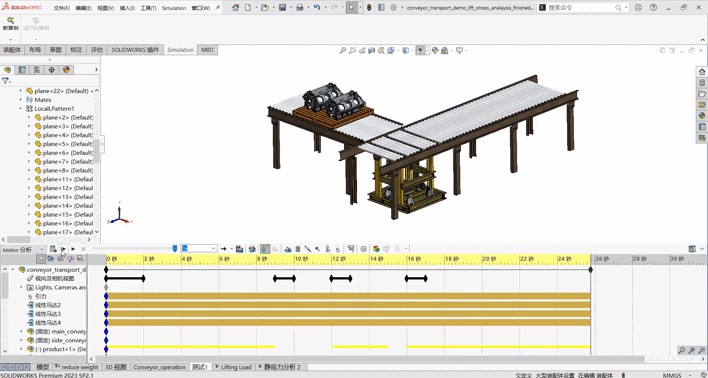The width and height of the screenshot is (708, 378).
Task: Stop playback in the Motion toolbar
Action: click(x=83, y=249)
